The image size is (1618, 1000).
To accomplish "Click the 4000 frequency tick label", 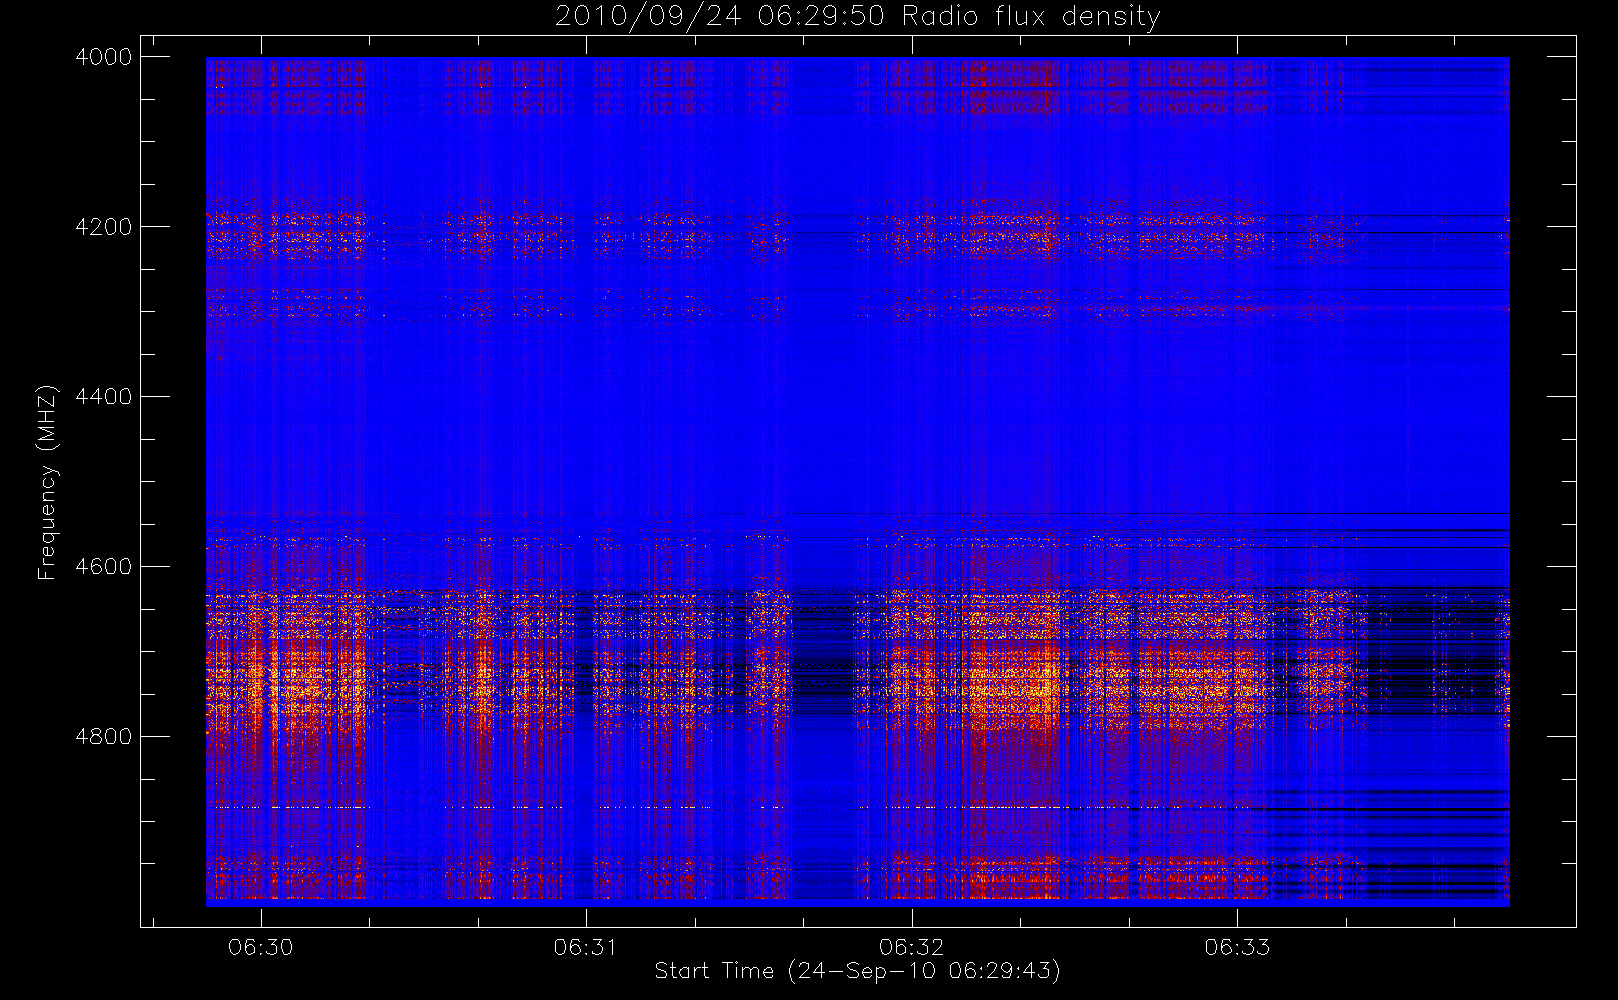I will (x=104, y=57).
